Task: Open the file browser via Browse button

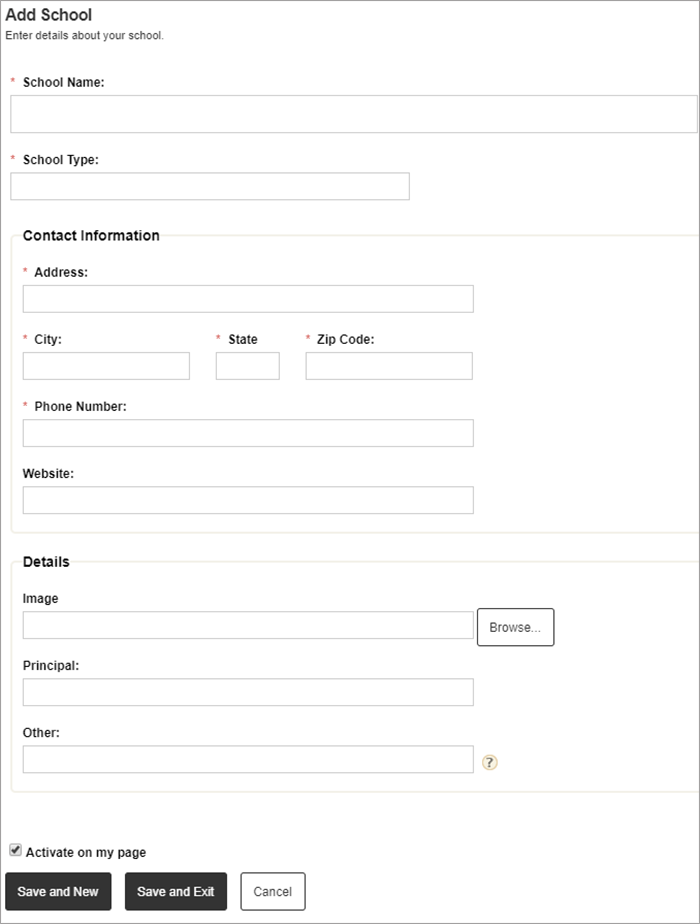Action: pos(515,627)
